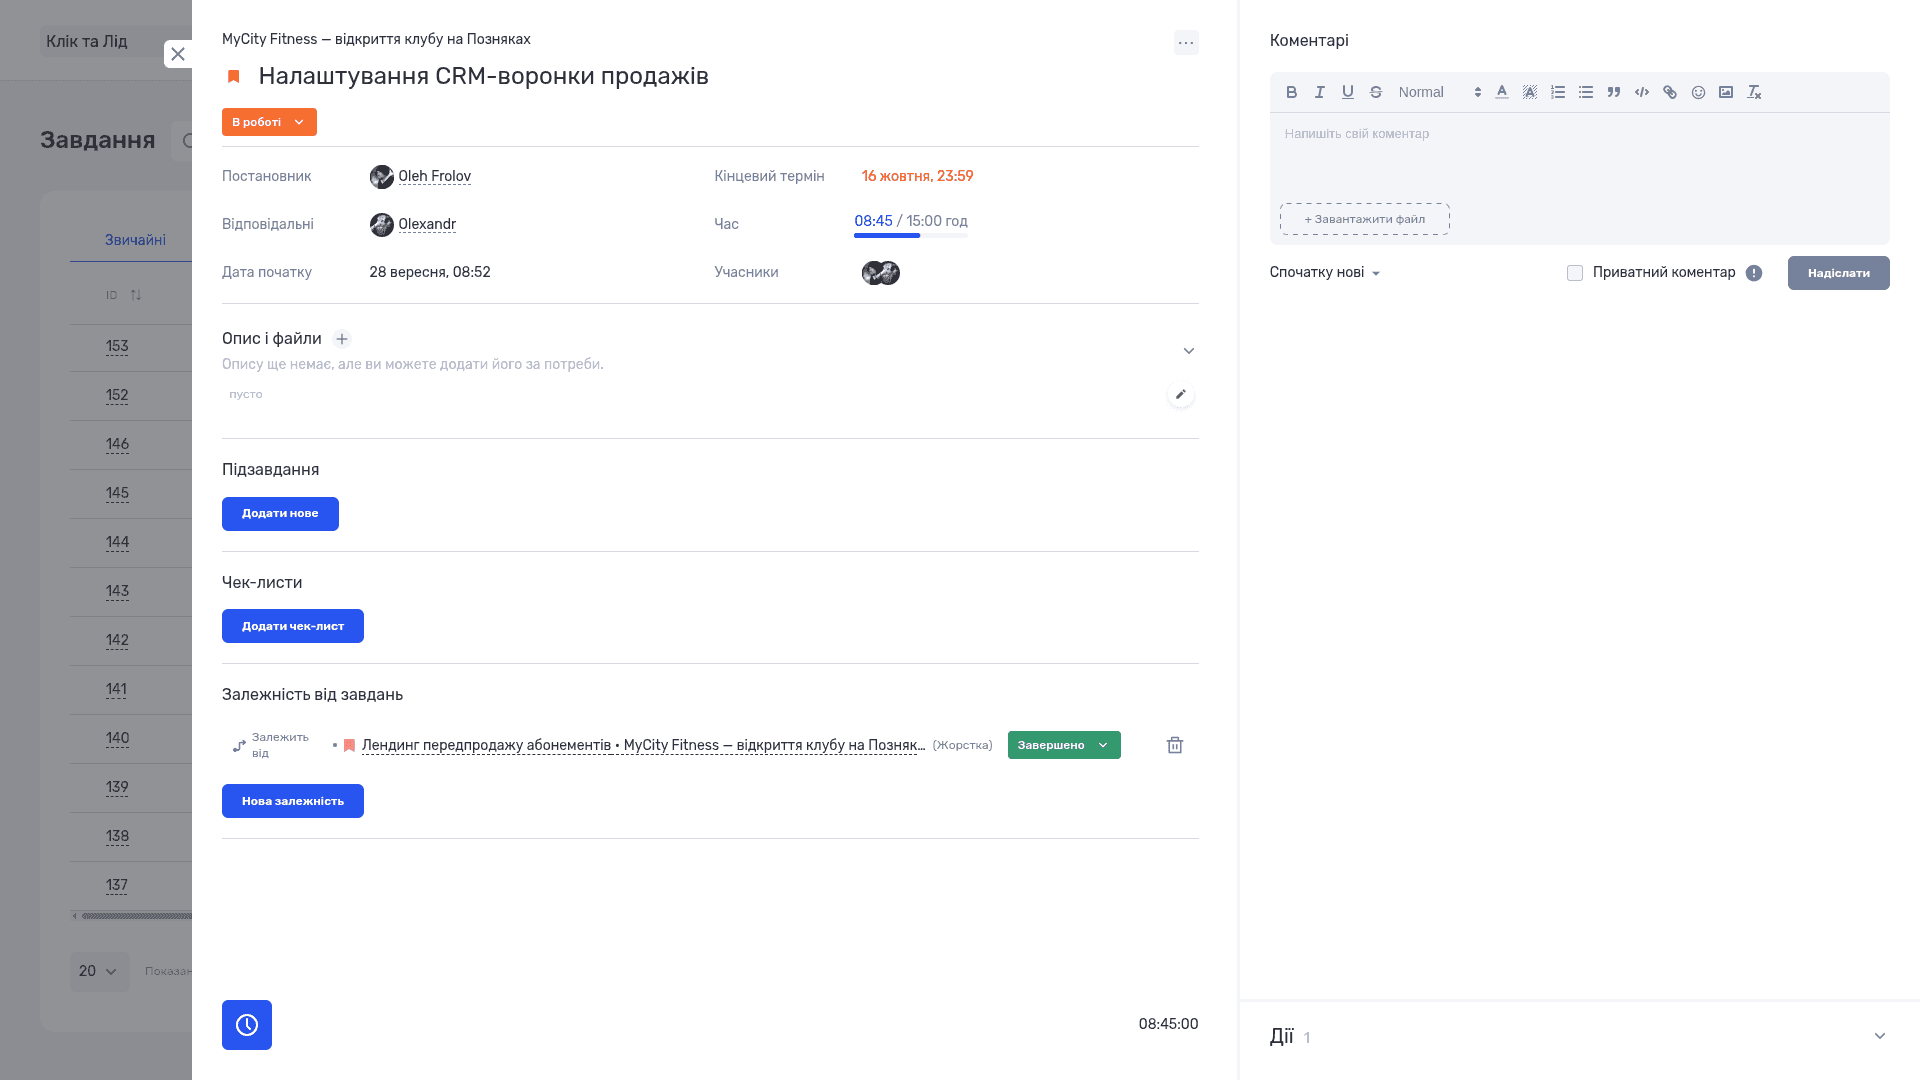Screen dimensions: 1920x1080
Task: Apply underline formatting in comment editor
Action: click(x=1347, y=92)
